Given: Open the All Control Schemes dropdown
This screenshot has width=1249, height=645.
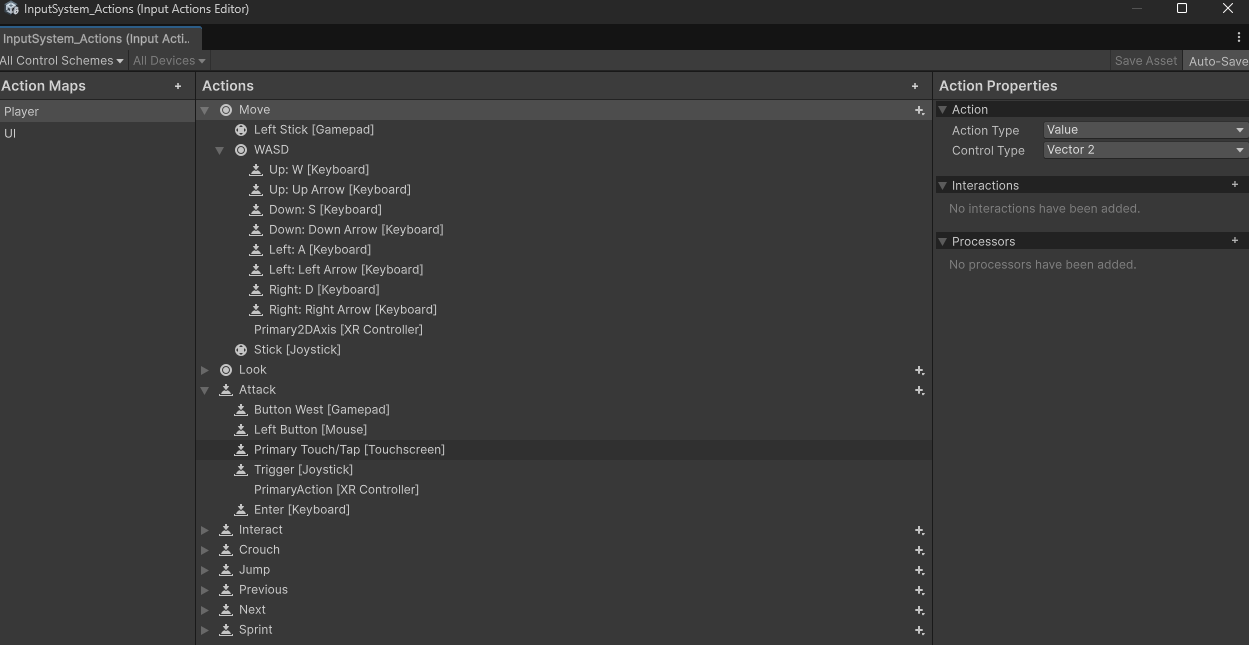Looking at the screenshot, I should [62, 61].
